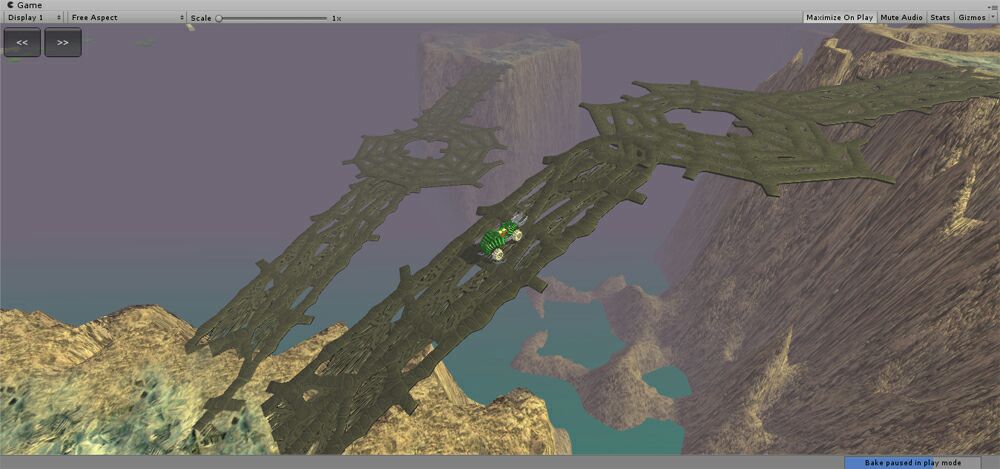Toggle the Stats overlay
This screenshot has height=469, width=1000.
pos(940,17)
